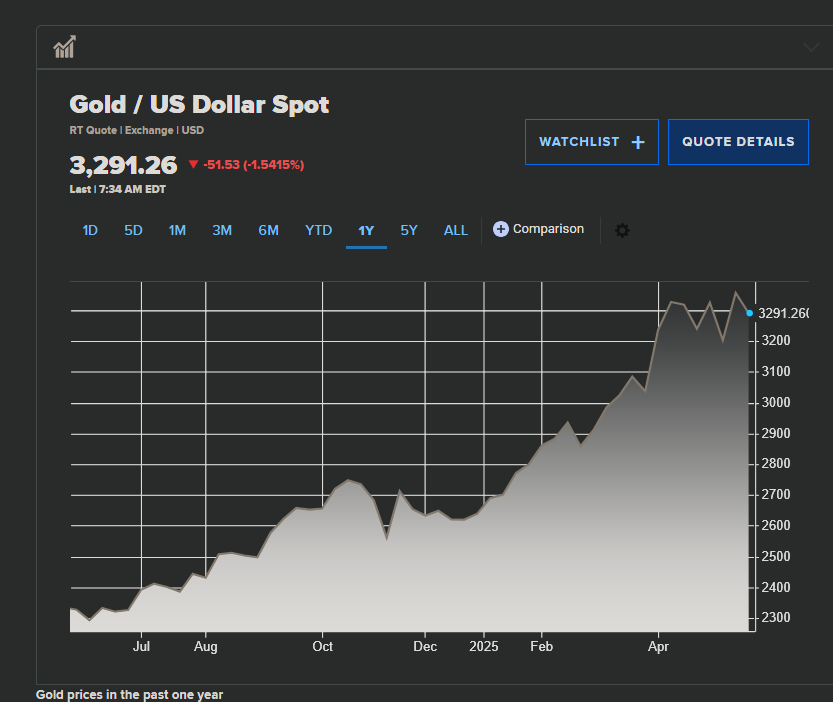Click the 3291.26 price axis label
The width and height of the screenshot is (833, 702).
click(x=783, y=313)
